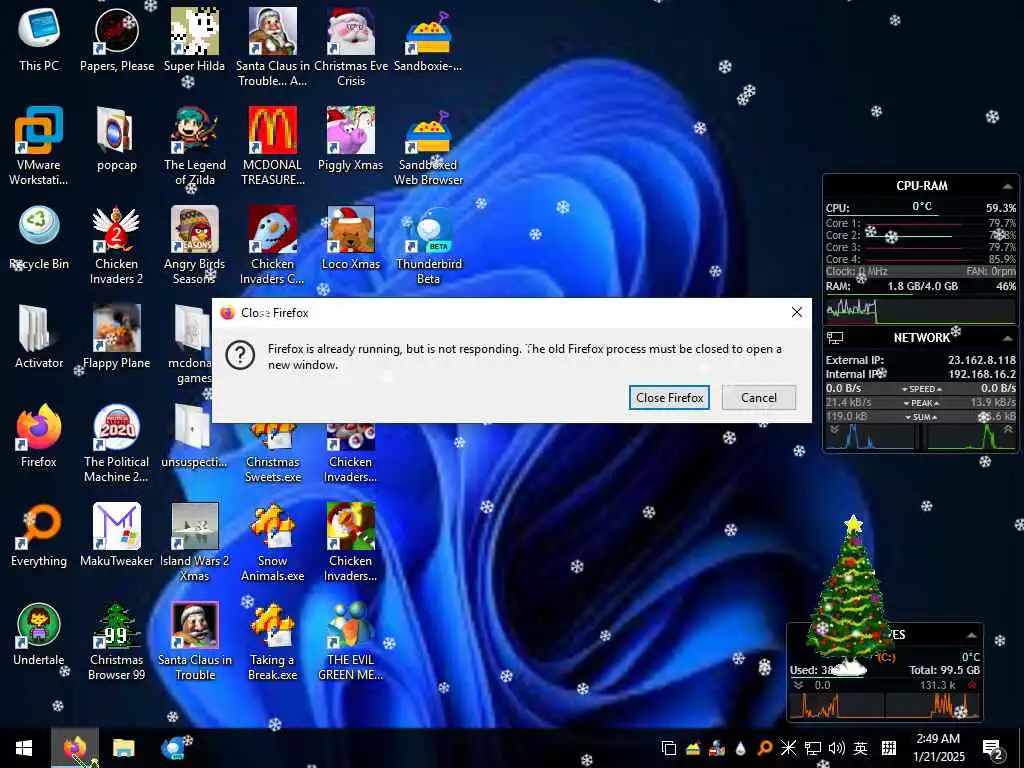Open the network tray icon

(x=812, y=748)
